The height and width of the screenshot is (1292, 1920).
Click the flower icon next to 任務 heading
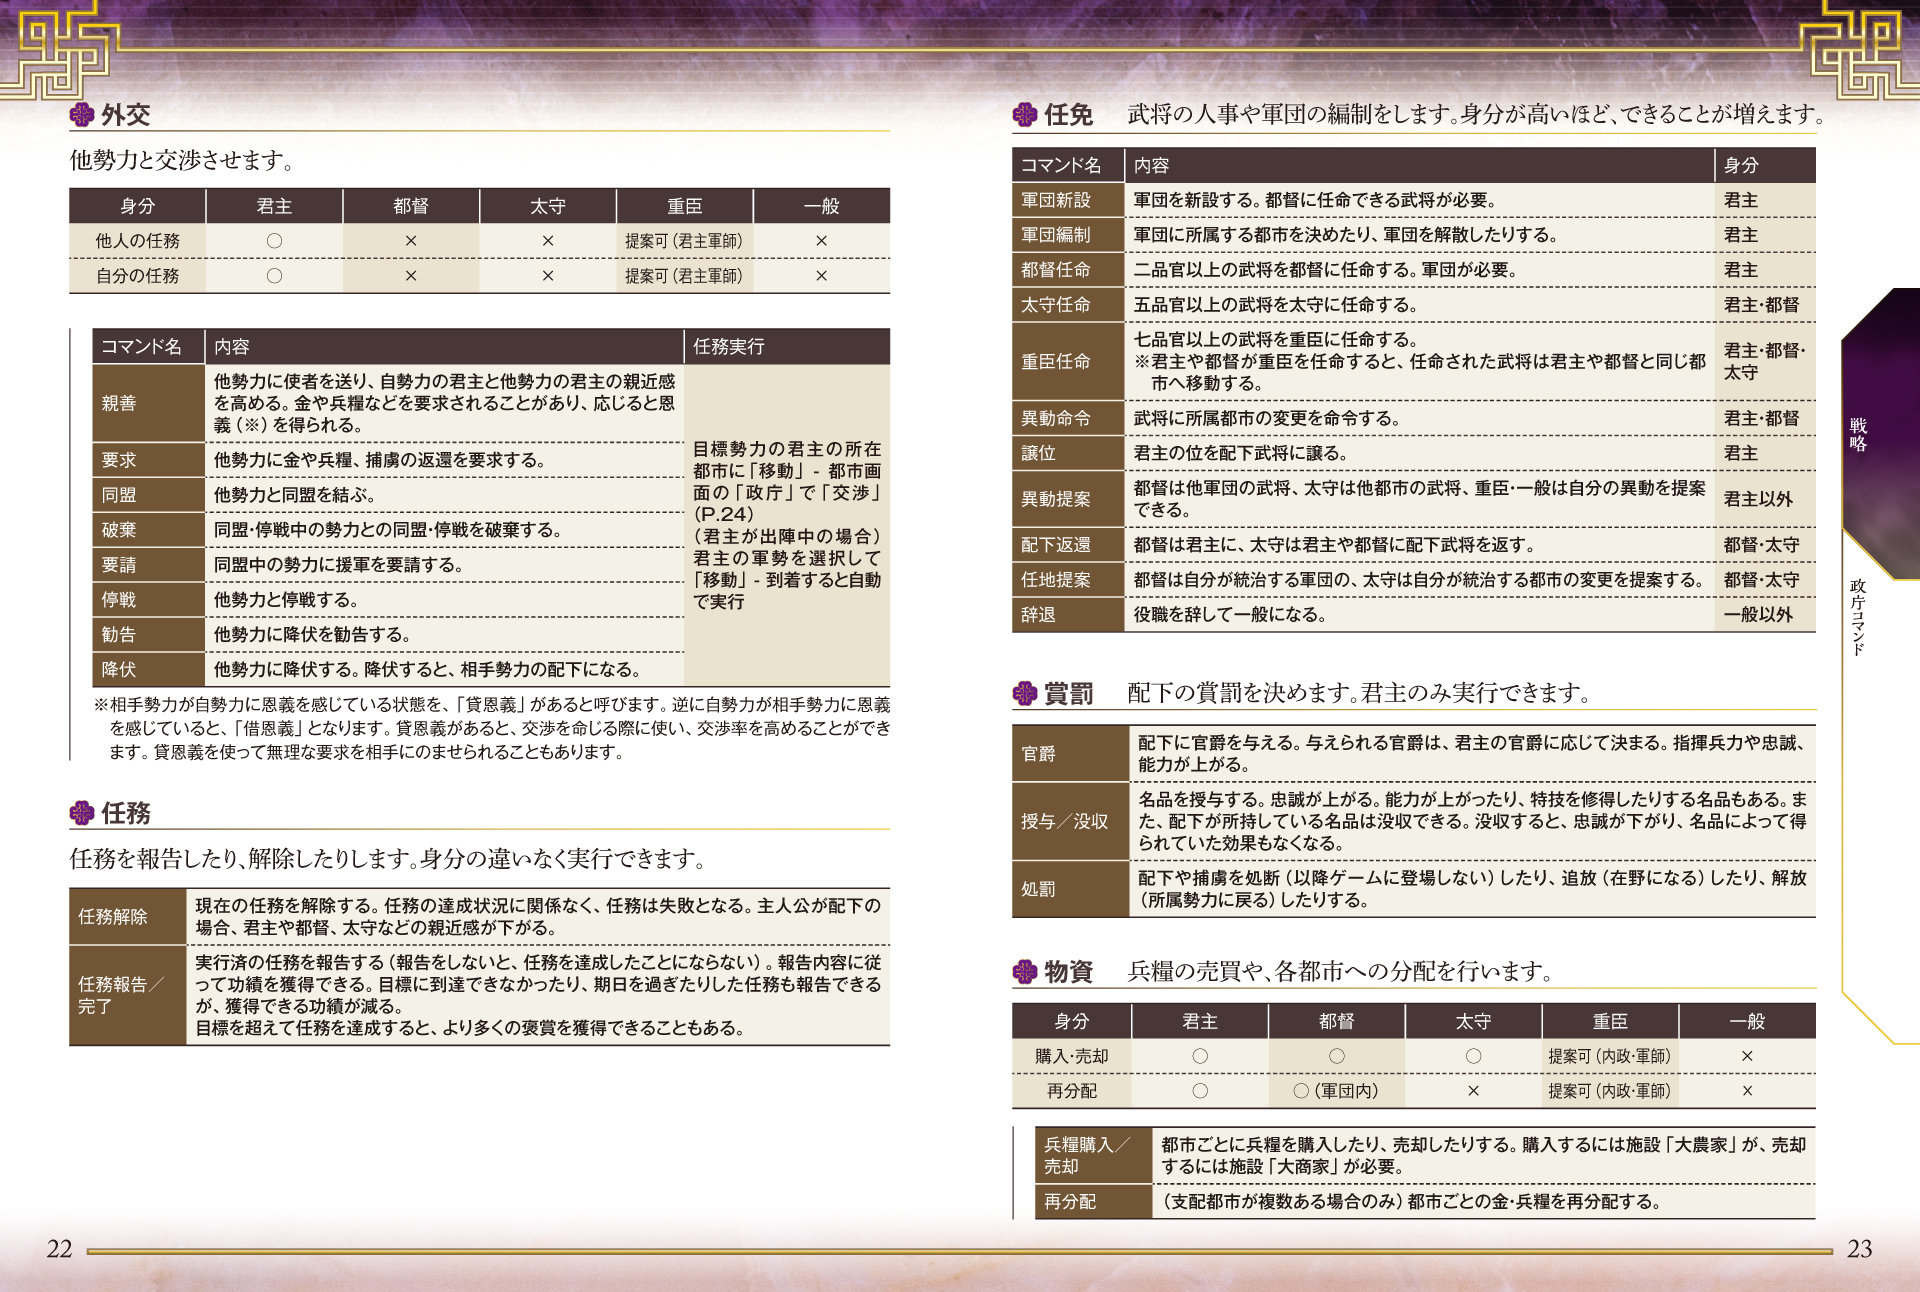(x=82, y=813)
